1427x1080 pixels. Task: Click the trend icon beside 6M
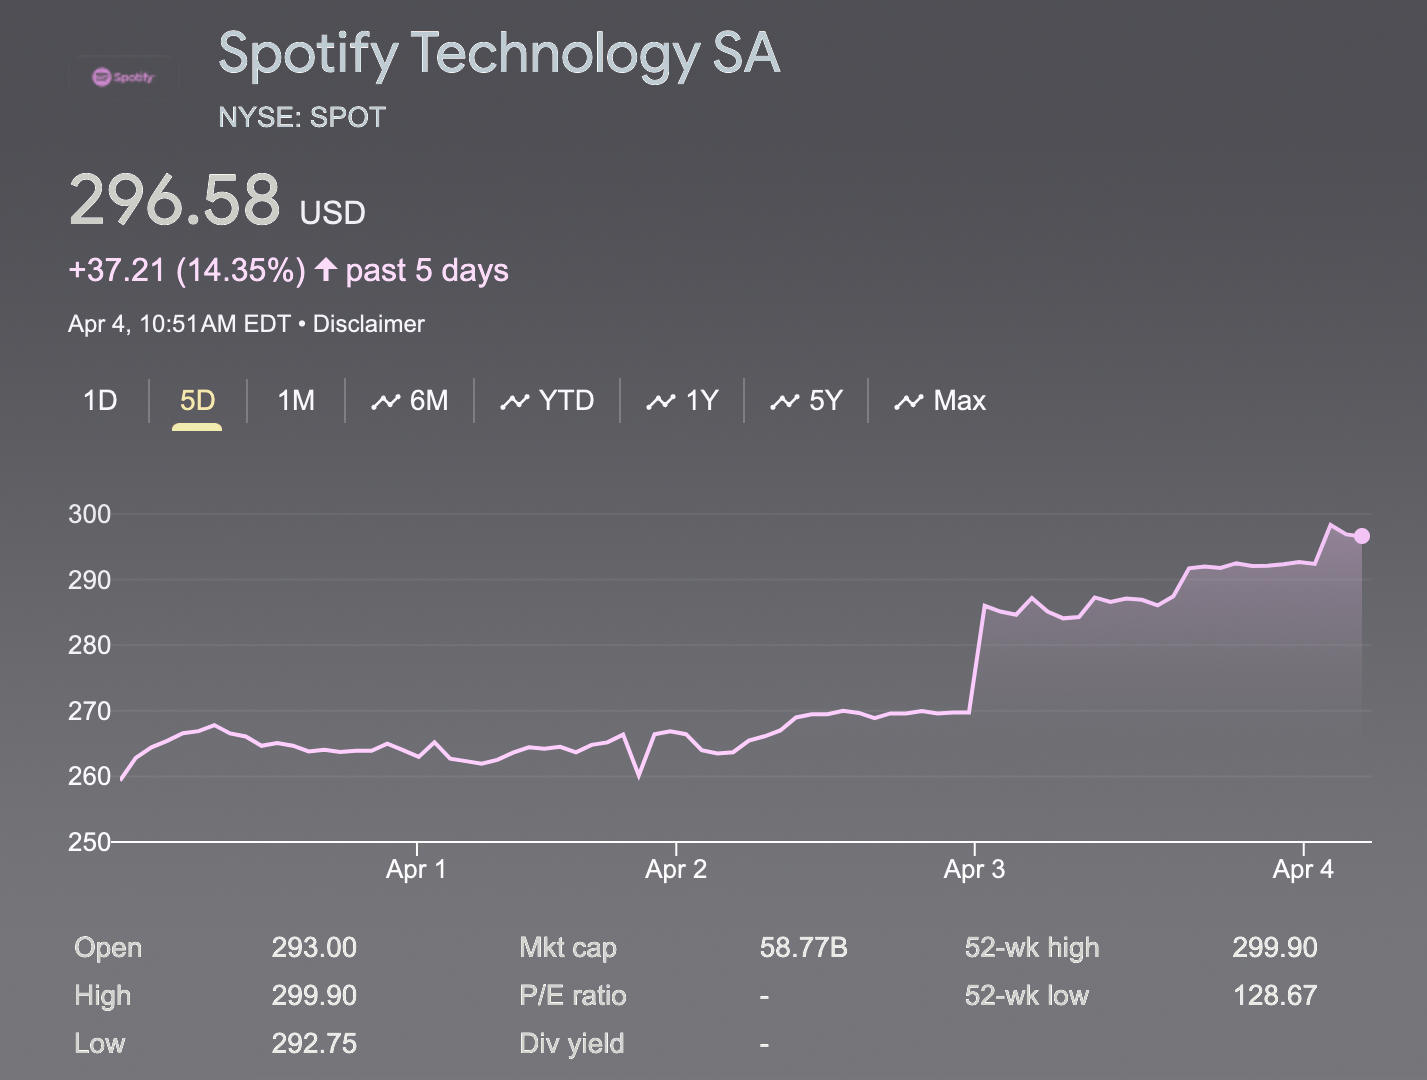point(386,402)
